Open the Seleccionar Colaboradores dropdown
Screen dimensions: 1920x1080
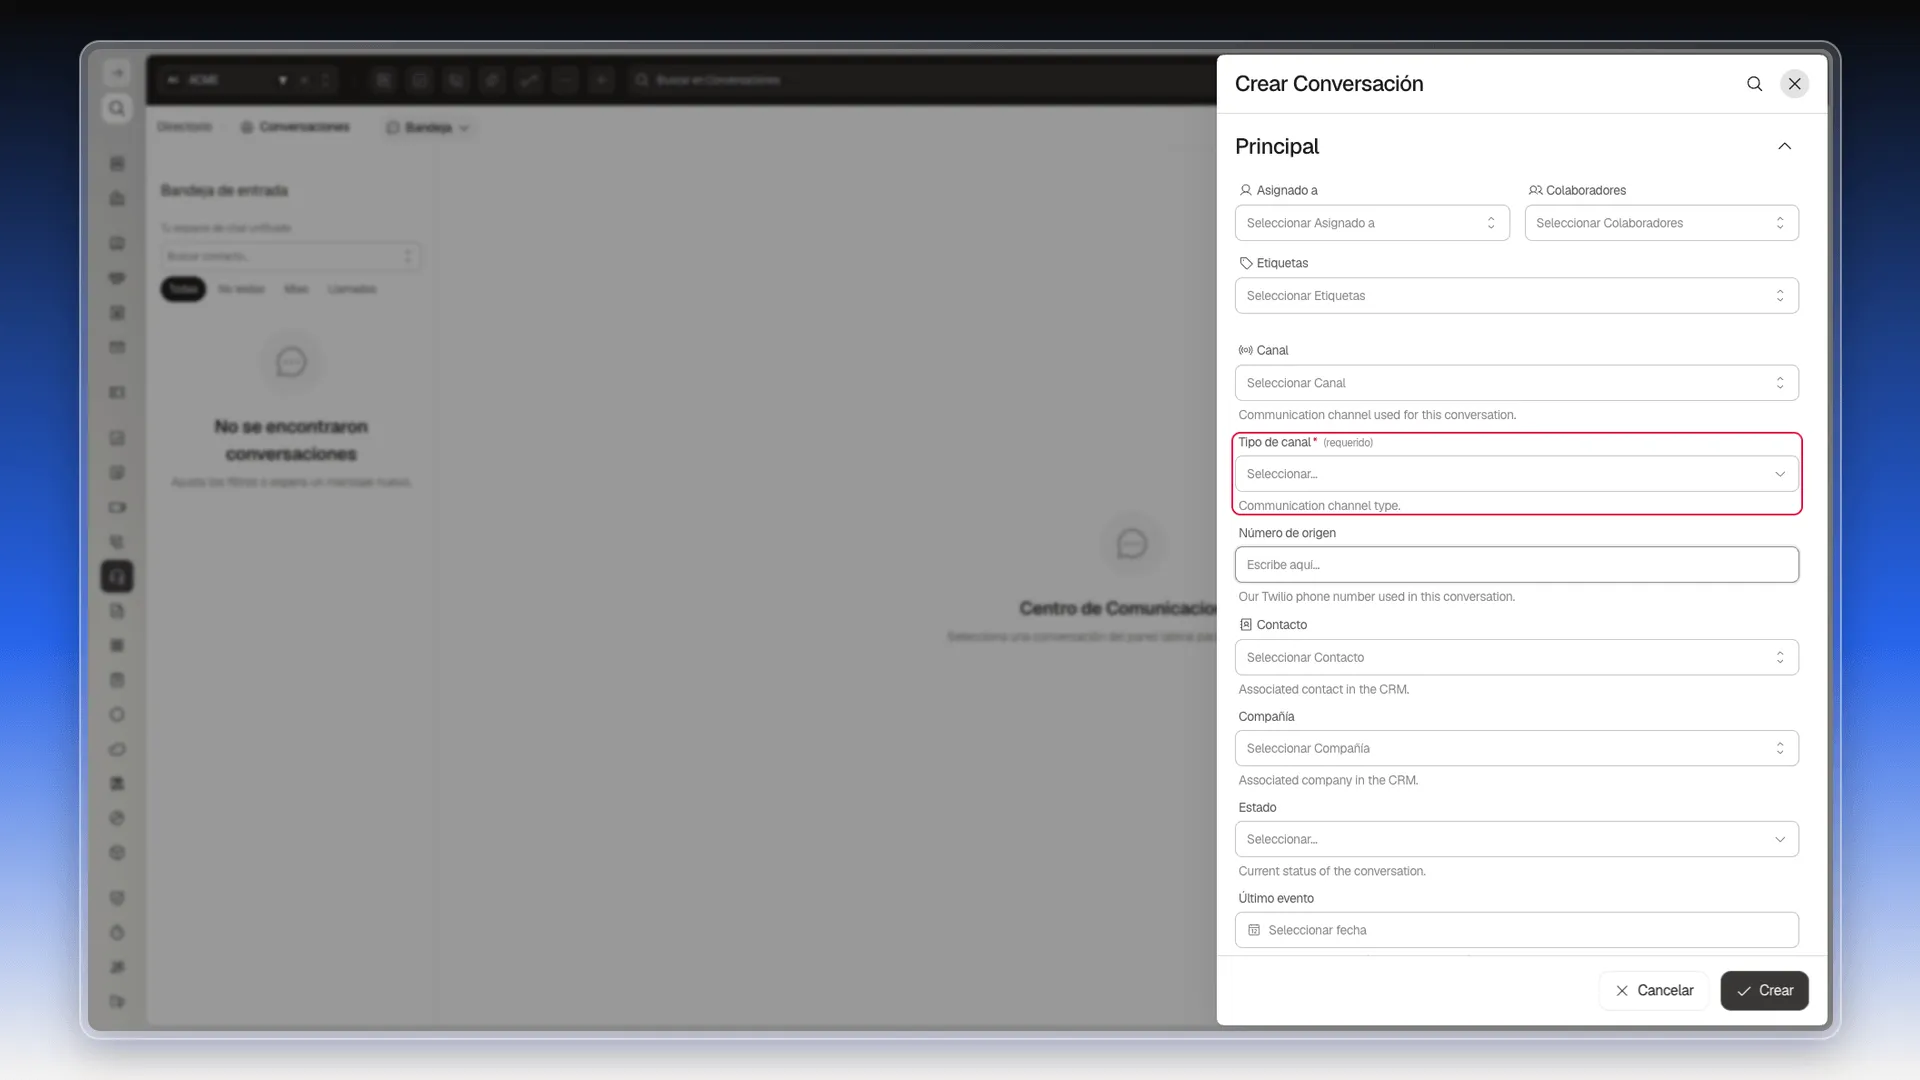tap(1661, 223)
